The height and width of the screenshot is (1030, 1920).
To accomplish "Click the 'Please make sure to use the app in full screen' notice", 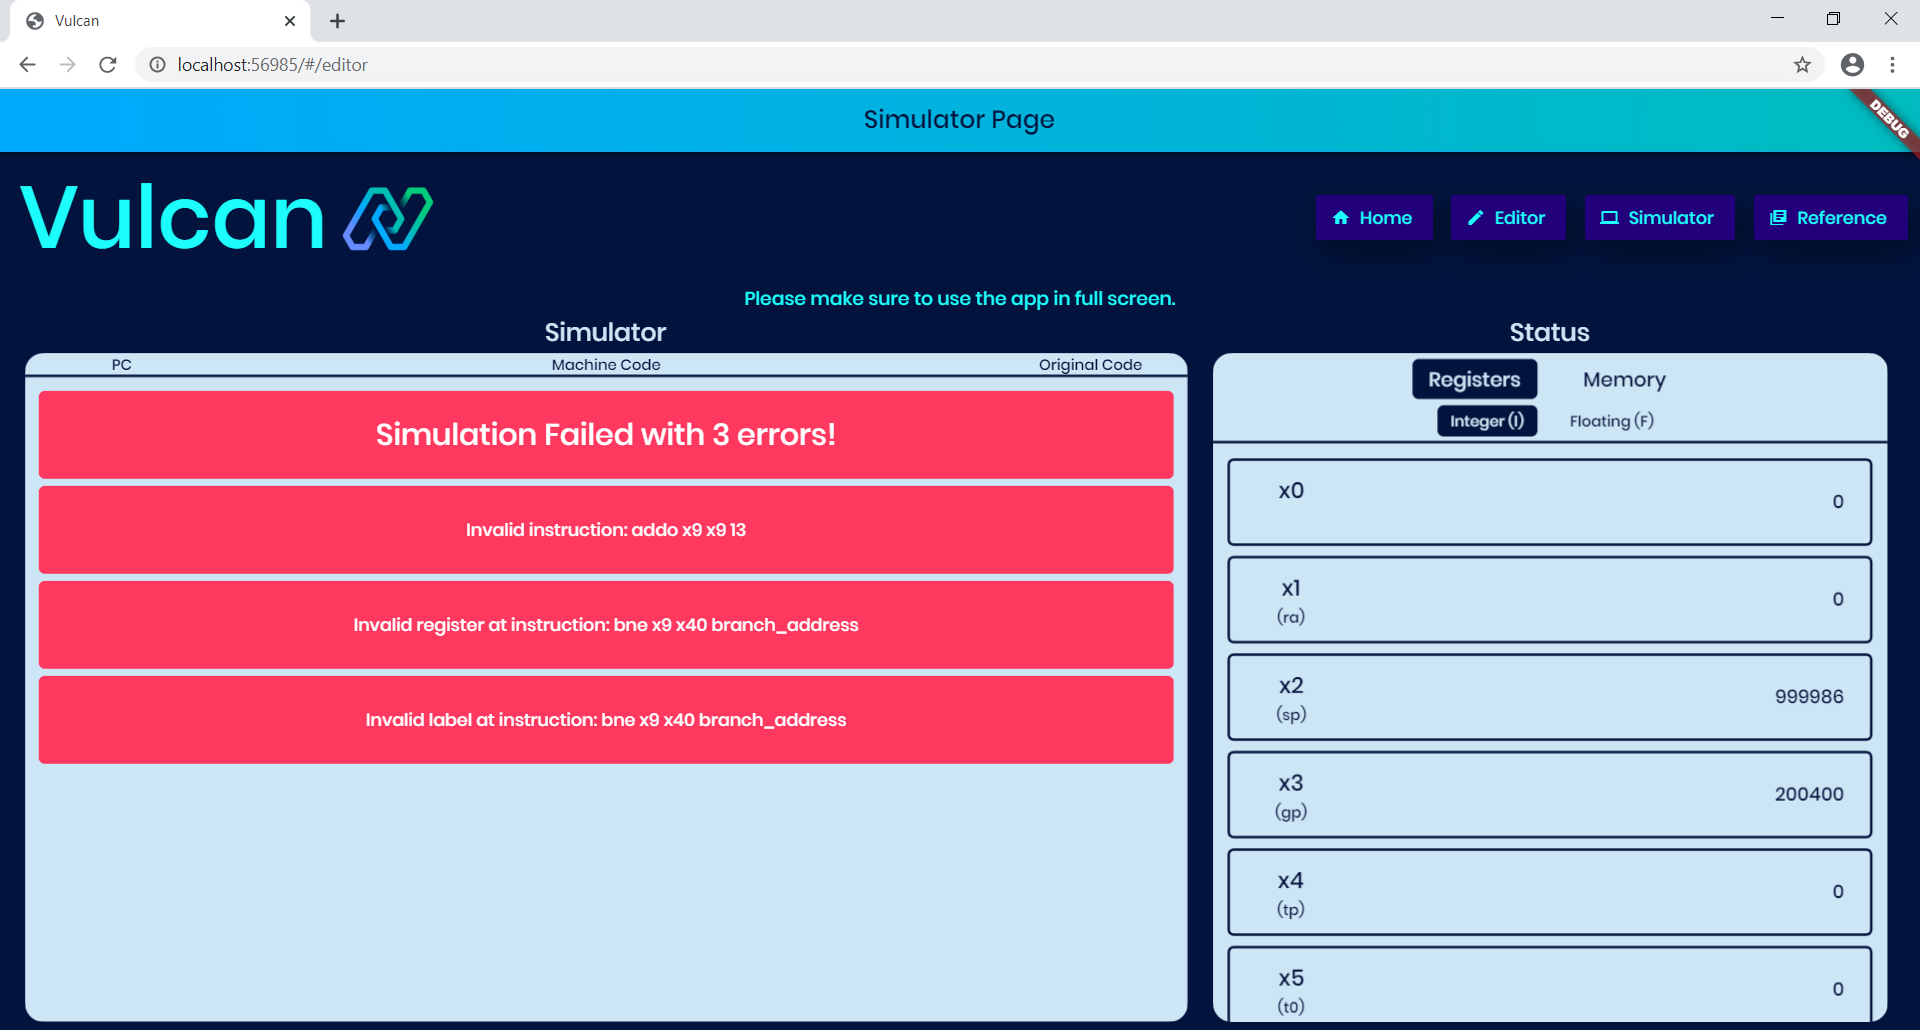I will coord(960,299).
